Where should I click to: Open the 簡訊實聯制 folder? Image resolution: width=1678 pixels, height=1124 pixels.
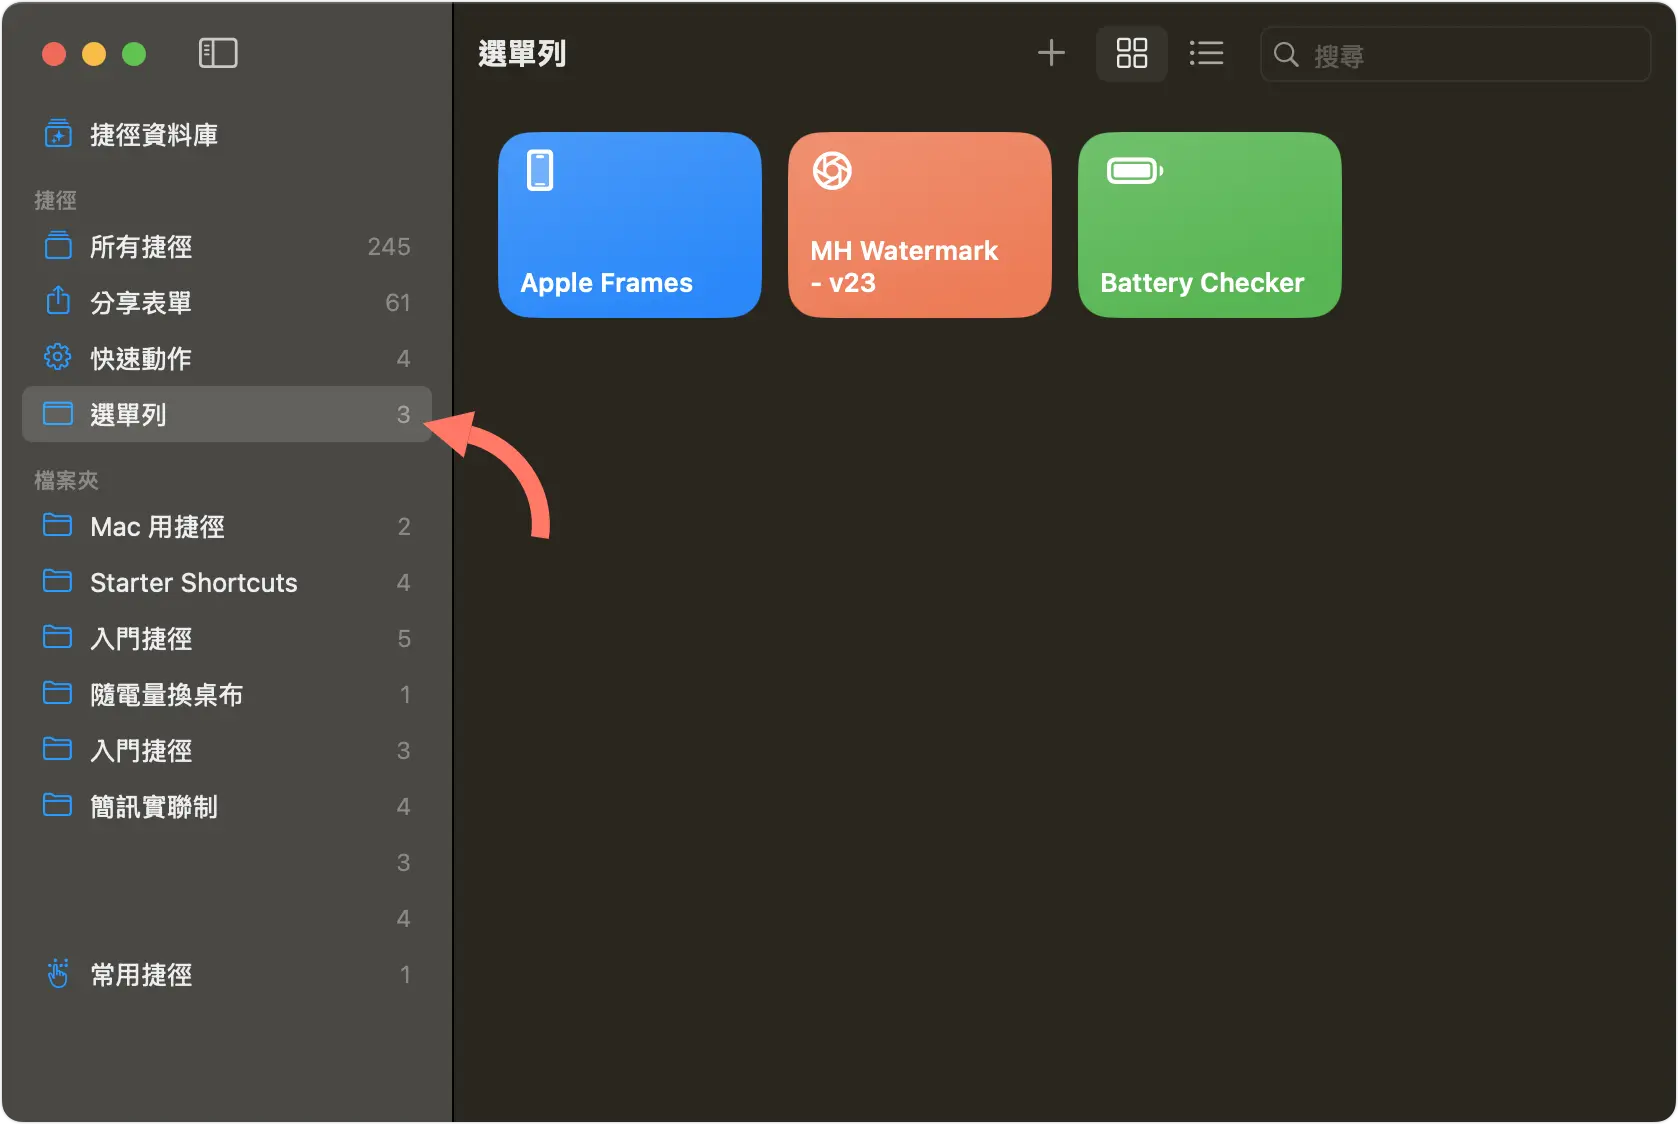coord(227,806)
